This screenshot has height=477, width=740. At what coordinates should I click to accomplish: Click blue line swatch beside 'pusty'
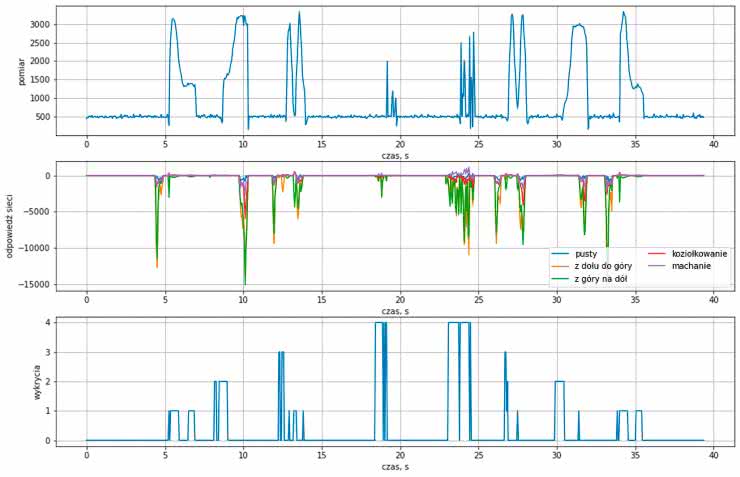tap(561, 255)
